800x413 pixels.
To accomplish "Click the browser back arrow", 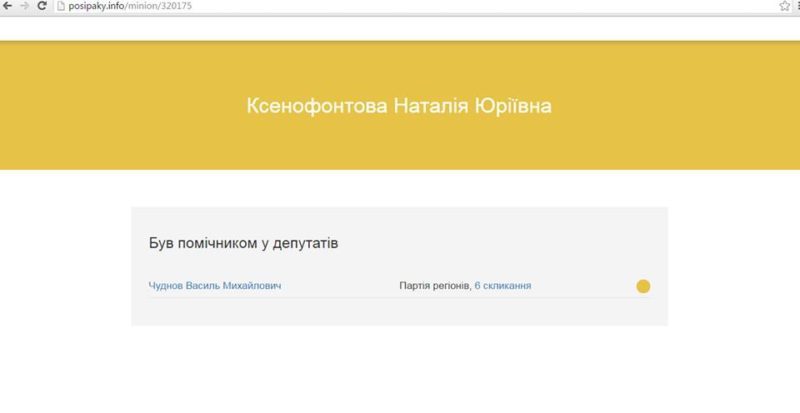I will (x=8, y=6).
